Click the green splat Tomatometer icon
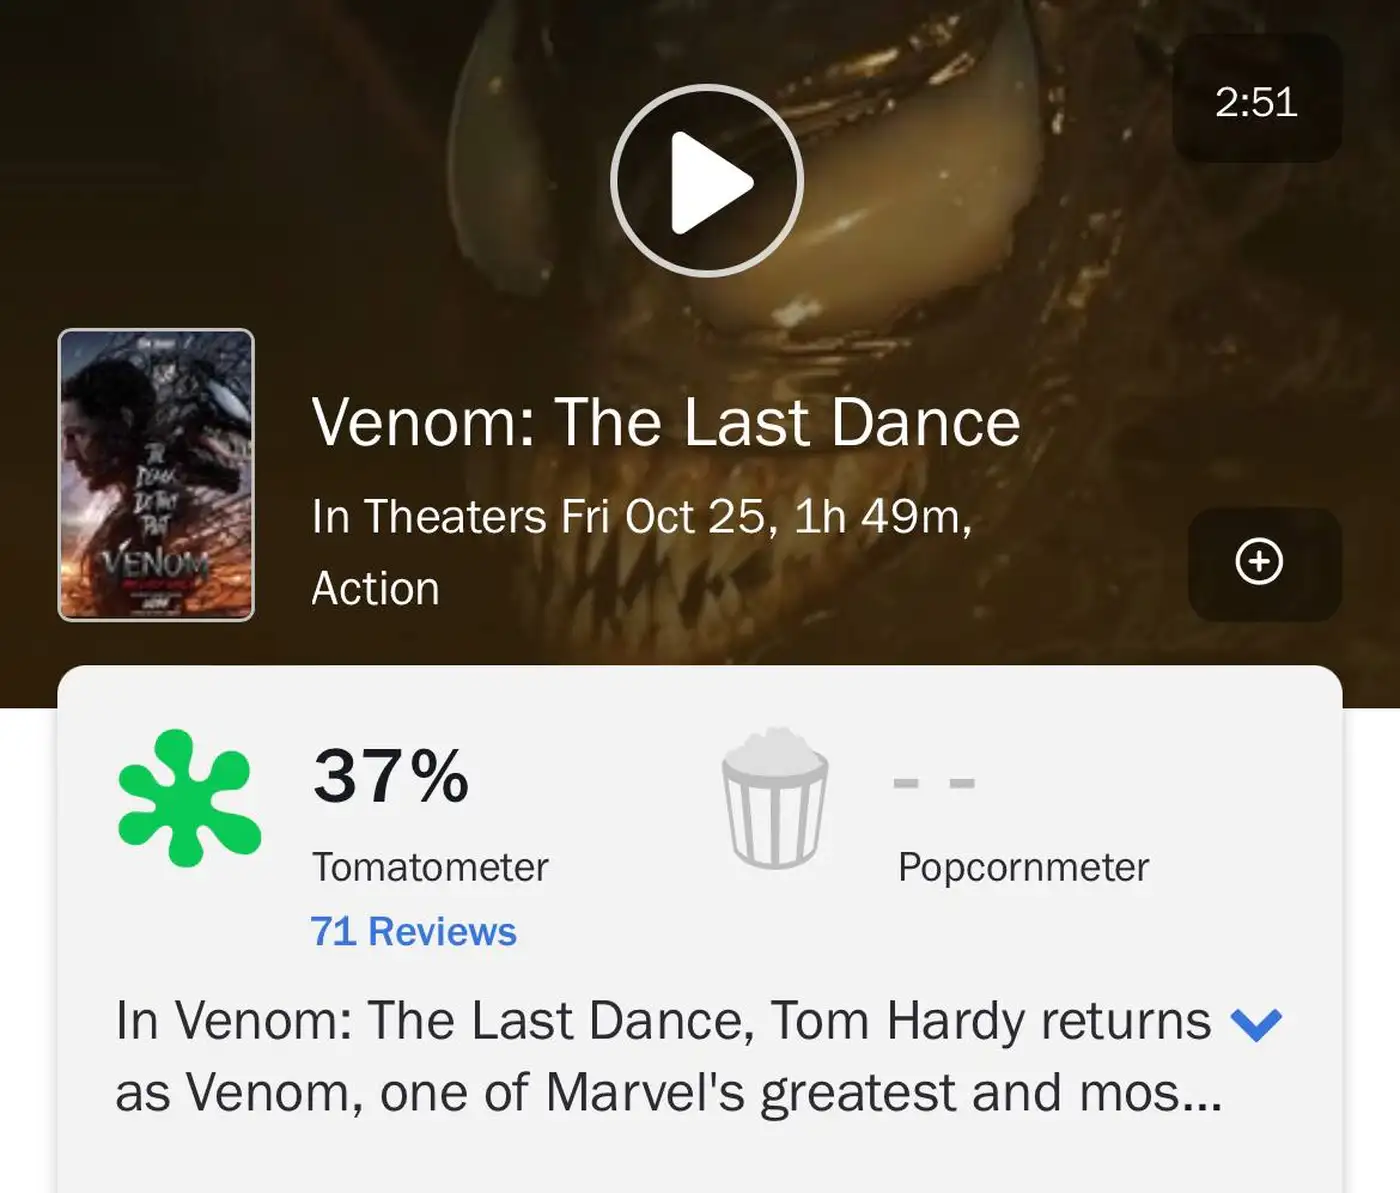This screenshot has width=1400, height=1193. [188, 797]
